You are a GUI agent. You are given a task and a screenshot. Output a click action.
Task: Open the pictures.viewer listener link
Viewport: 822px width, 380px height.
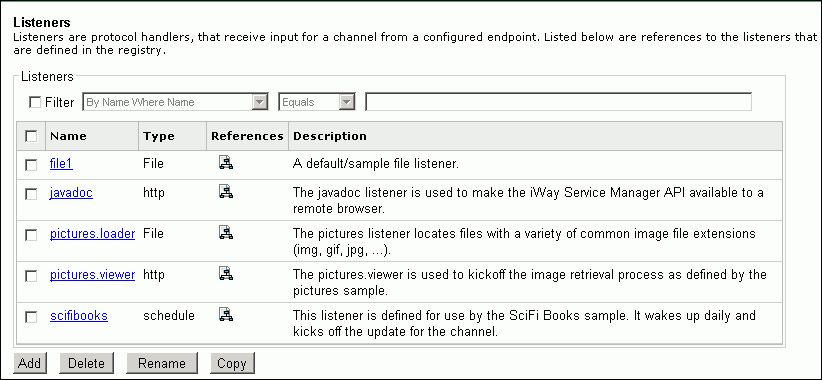[x=92, y=274]
